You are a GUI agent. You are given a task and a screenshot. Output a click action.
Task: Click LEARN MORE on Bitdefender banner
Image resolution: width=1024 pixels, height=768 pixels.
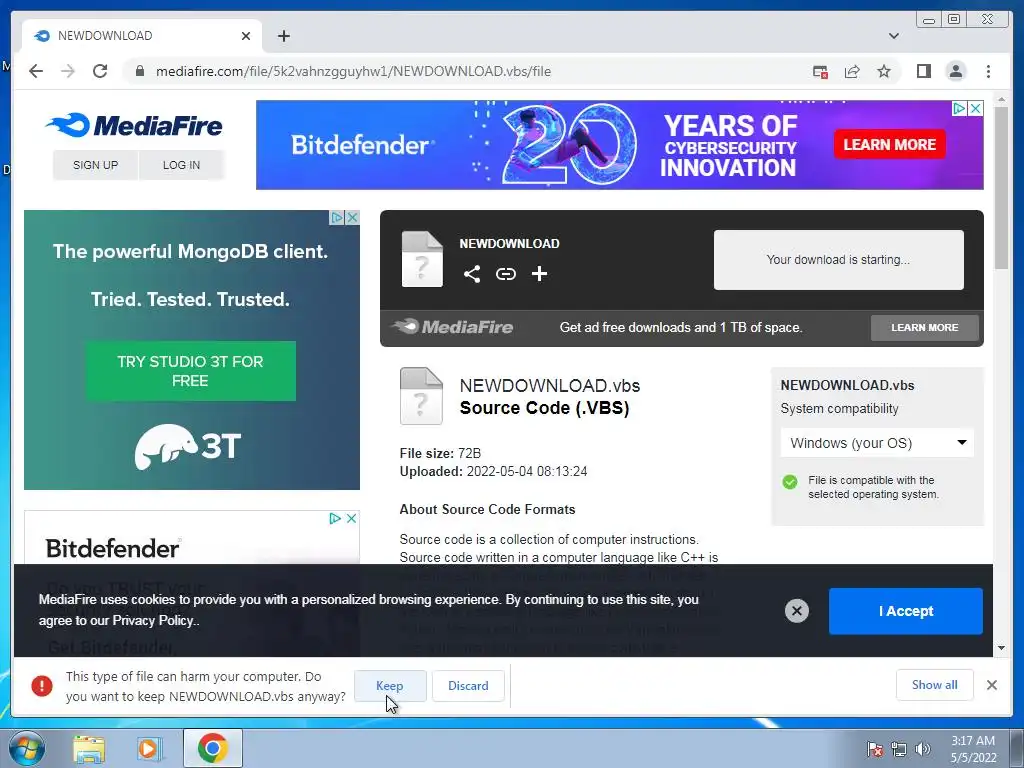(889, 144)
